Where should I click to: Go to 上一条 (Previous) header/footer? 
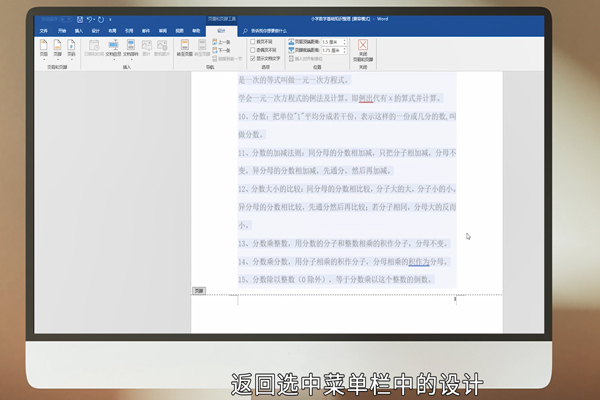[x=221, y=42]
